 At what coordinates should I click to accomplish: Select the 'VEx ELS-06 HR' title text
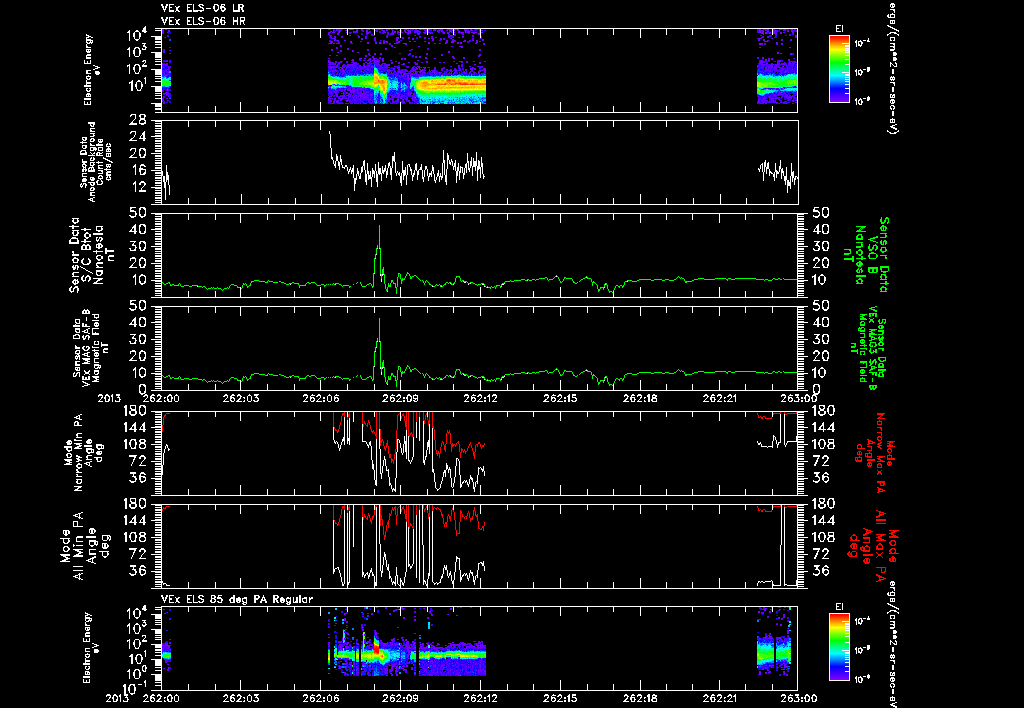tap(203, 21)
